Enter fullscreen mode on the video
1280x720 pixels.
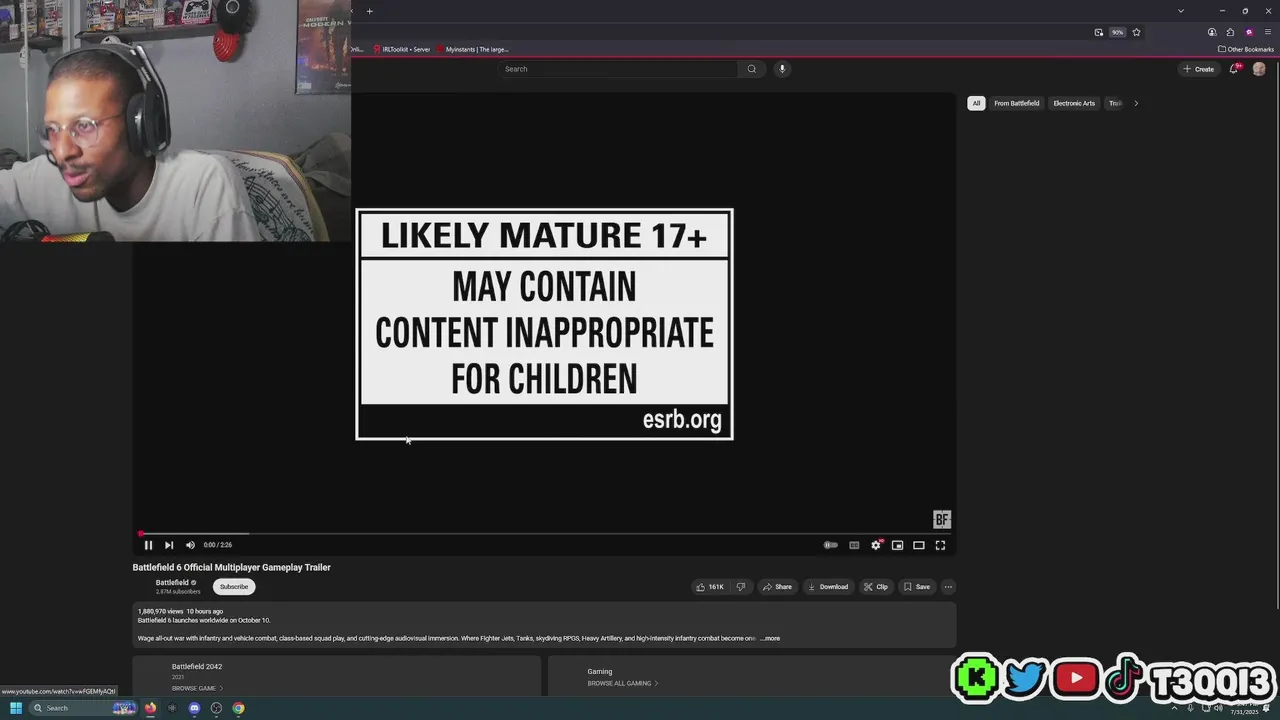[x=940, y=545]
